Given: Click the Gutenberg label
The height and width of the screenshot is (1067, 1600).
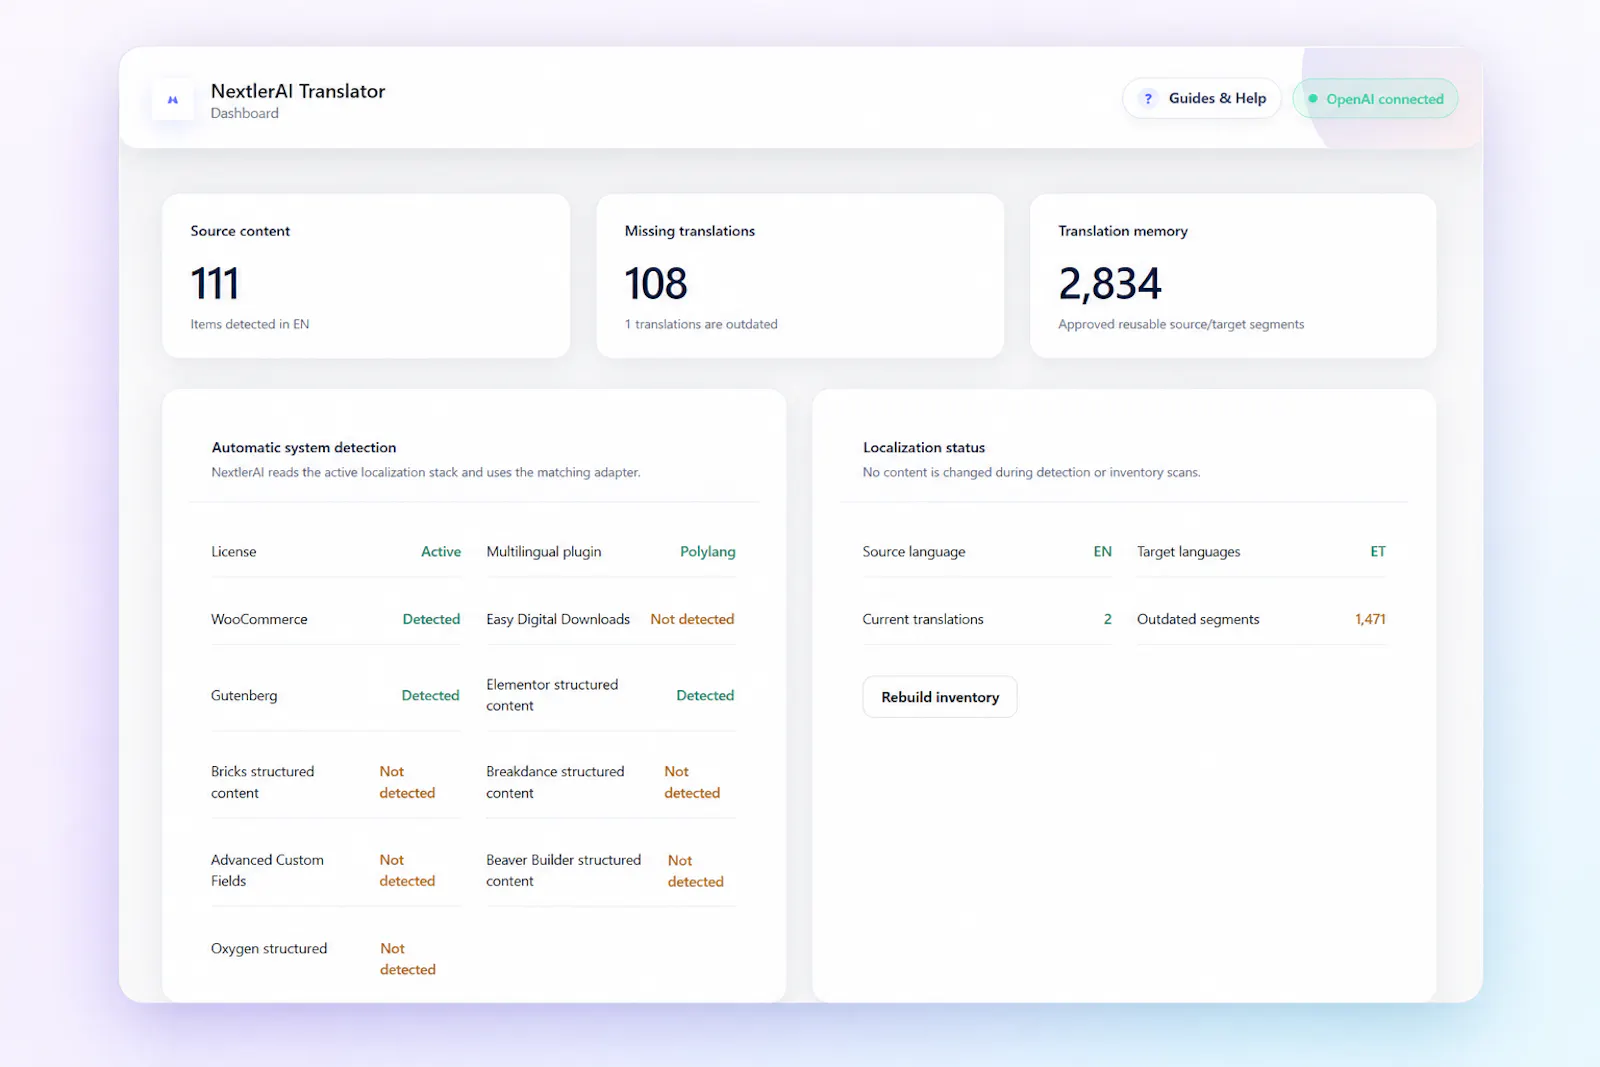Looking at the screenshot, I should point(244,695).
